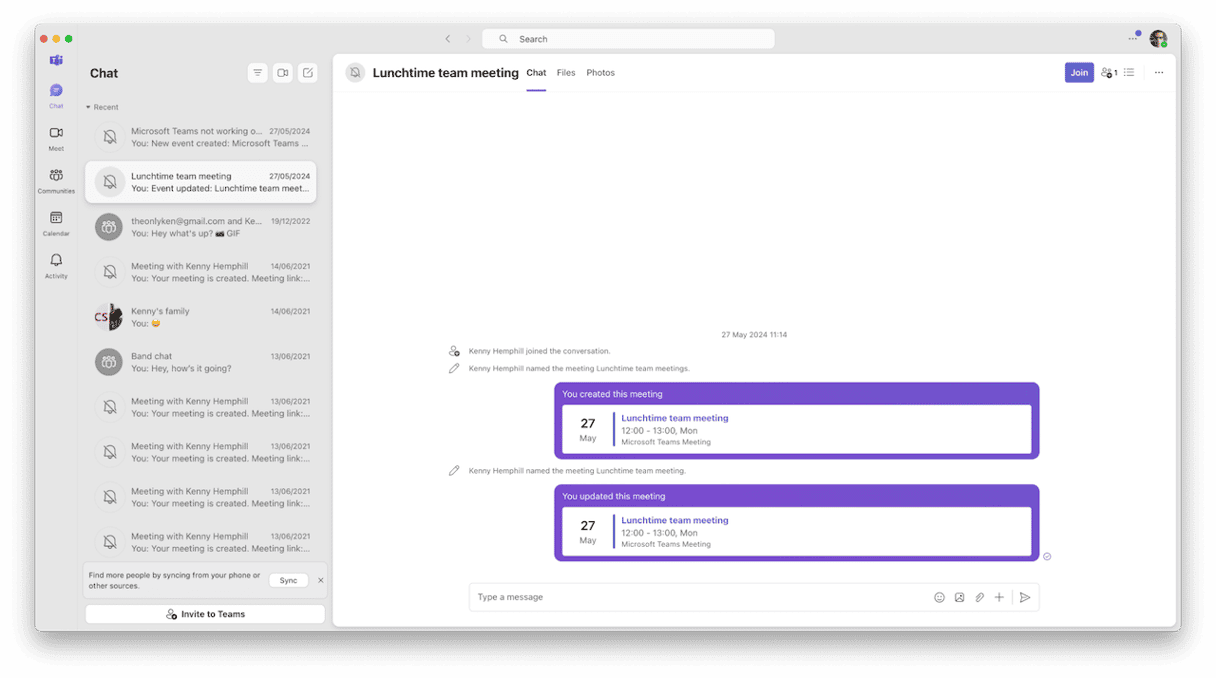This screenshot has width=1216, height=678.
Task: Select the Chat tab in header
Action: coord(536,73)
